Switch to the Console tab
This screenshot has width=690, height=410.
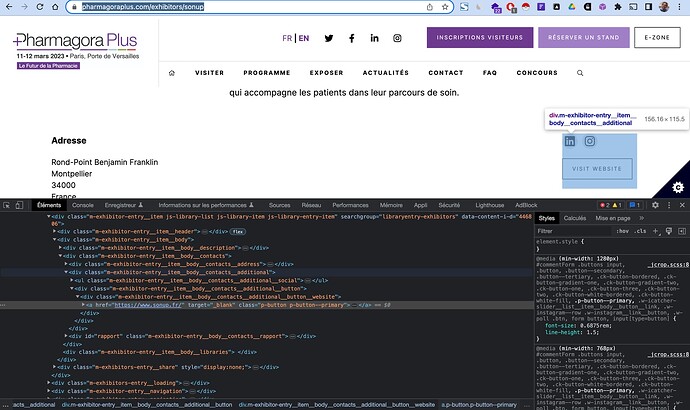tap(83, 205)
